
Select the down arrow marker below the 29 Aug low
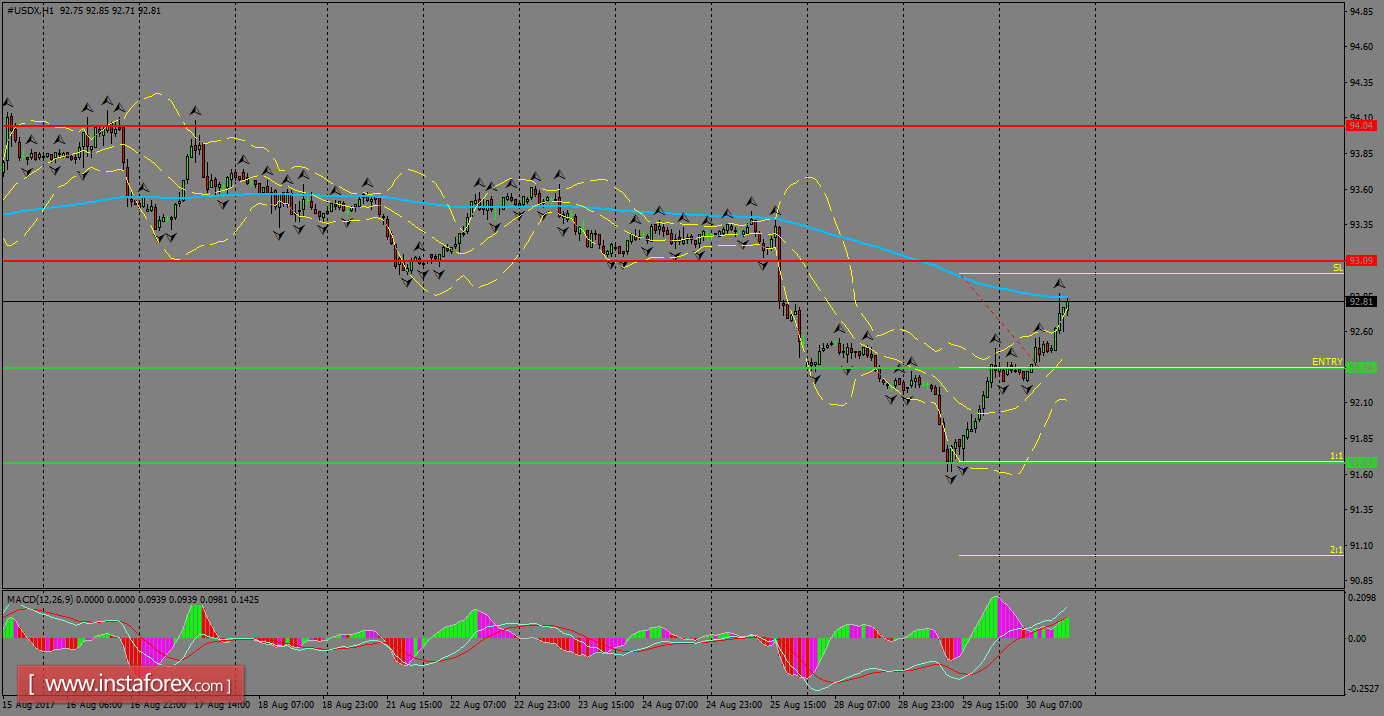pos(952,477)
